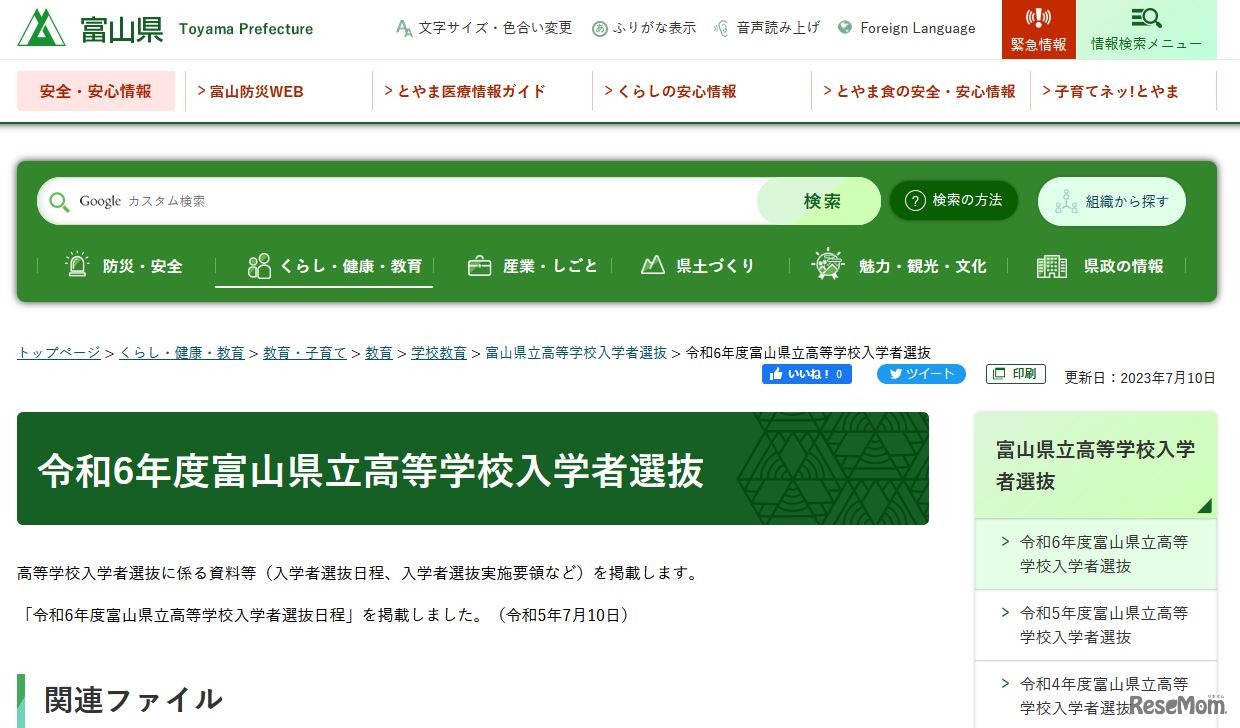Open the 緊急情報 emergency information panel
The height and width of the screenshot is (728, 1240).
[1038, 28]
